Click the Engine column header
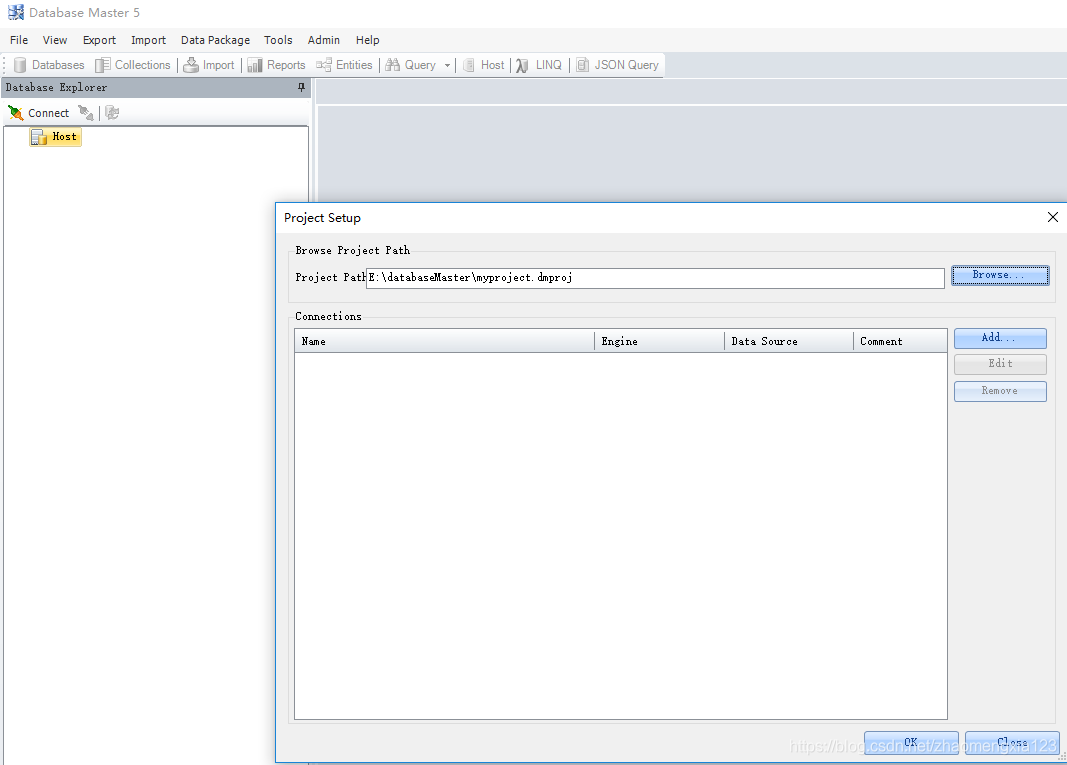Screen dimensions: 1067x765 [x=659, y=341]
